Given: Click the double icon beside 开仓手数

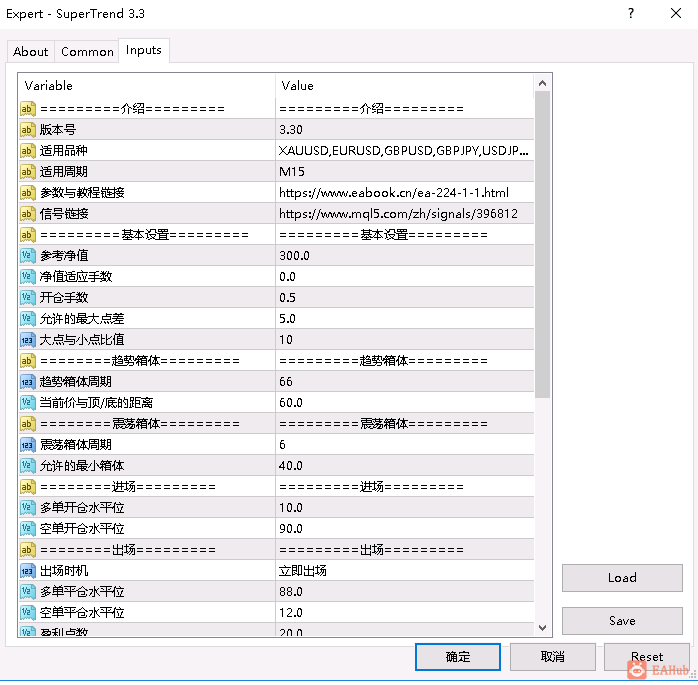Looking at the screenshot, I should click(27, 297).
